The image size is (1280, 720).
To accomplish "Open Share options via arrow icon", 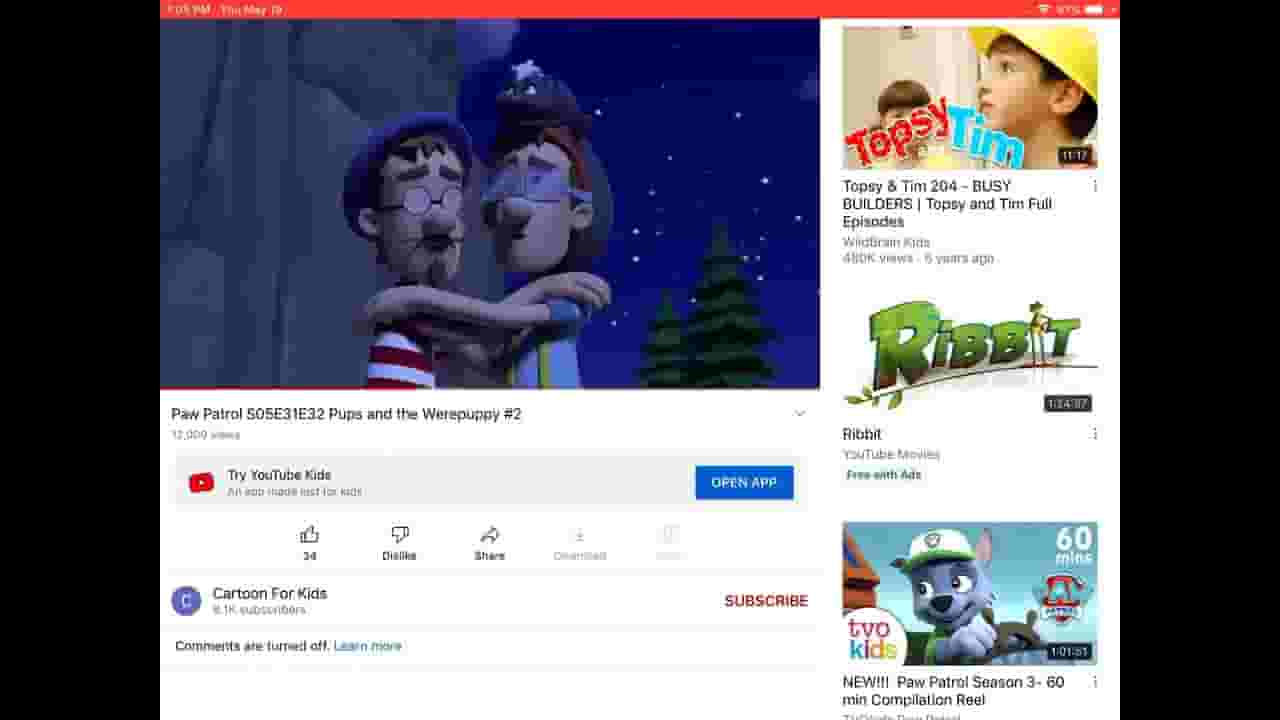I will [490, 535].
